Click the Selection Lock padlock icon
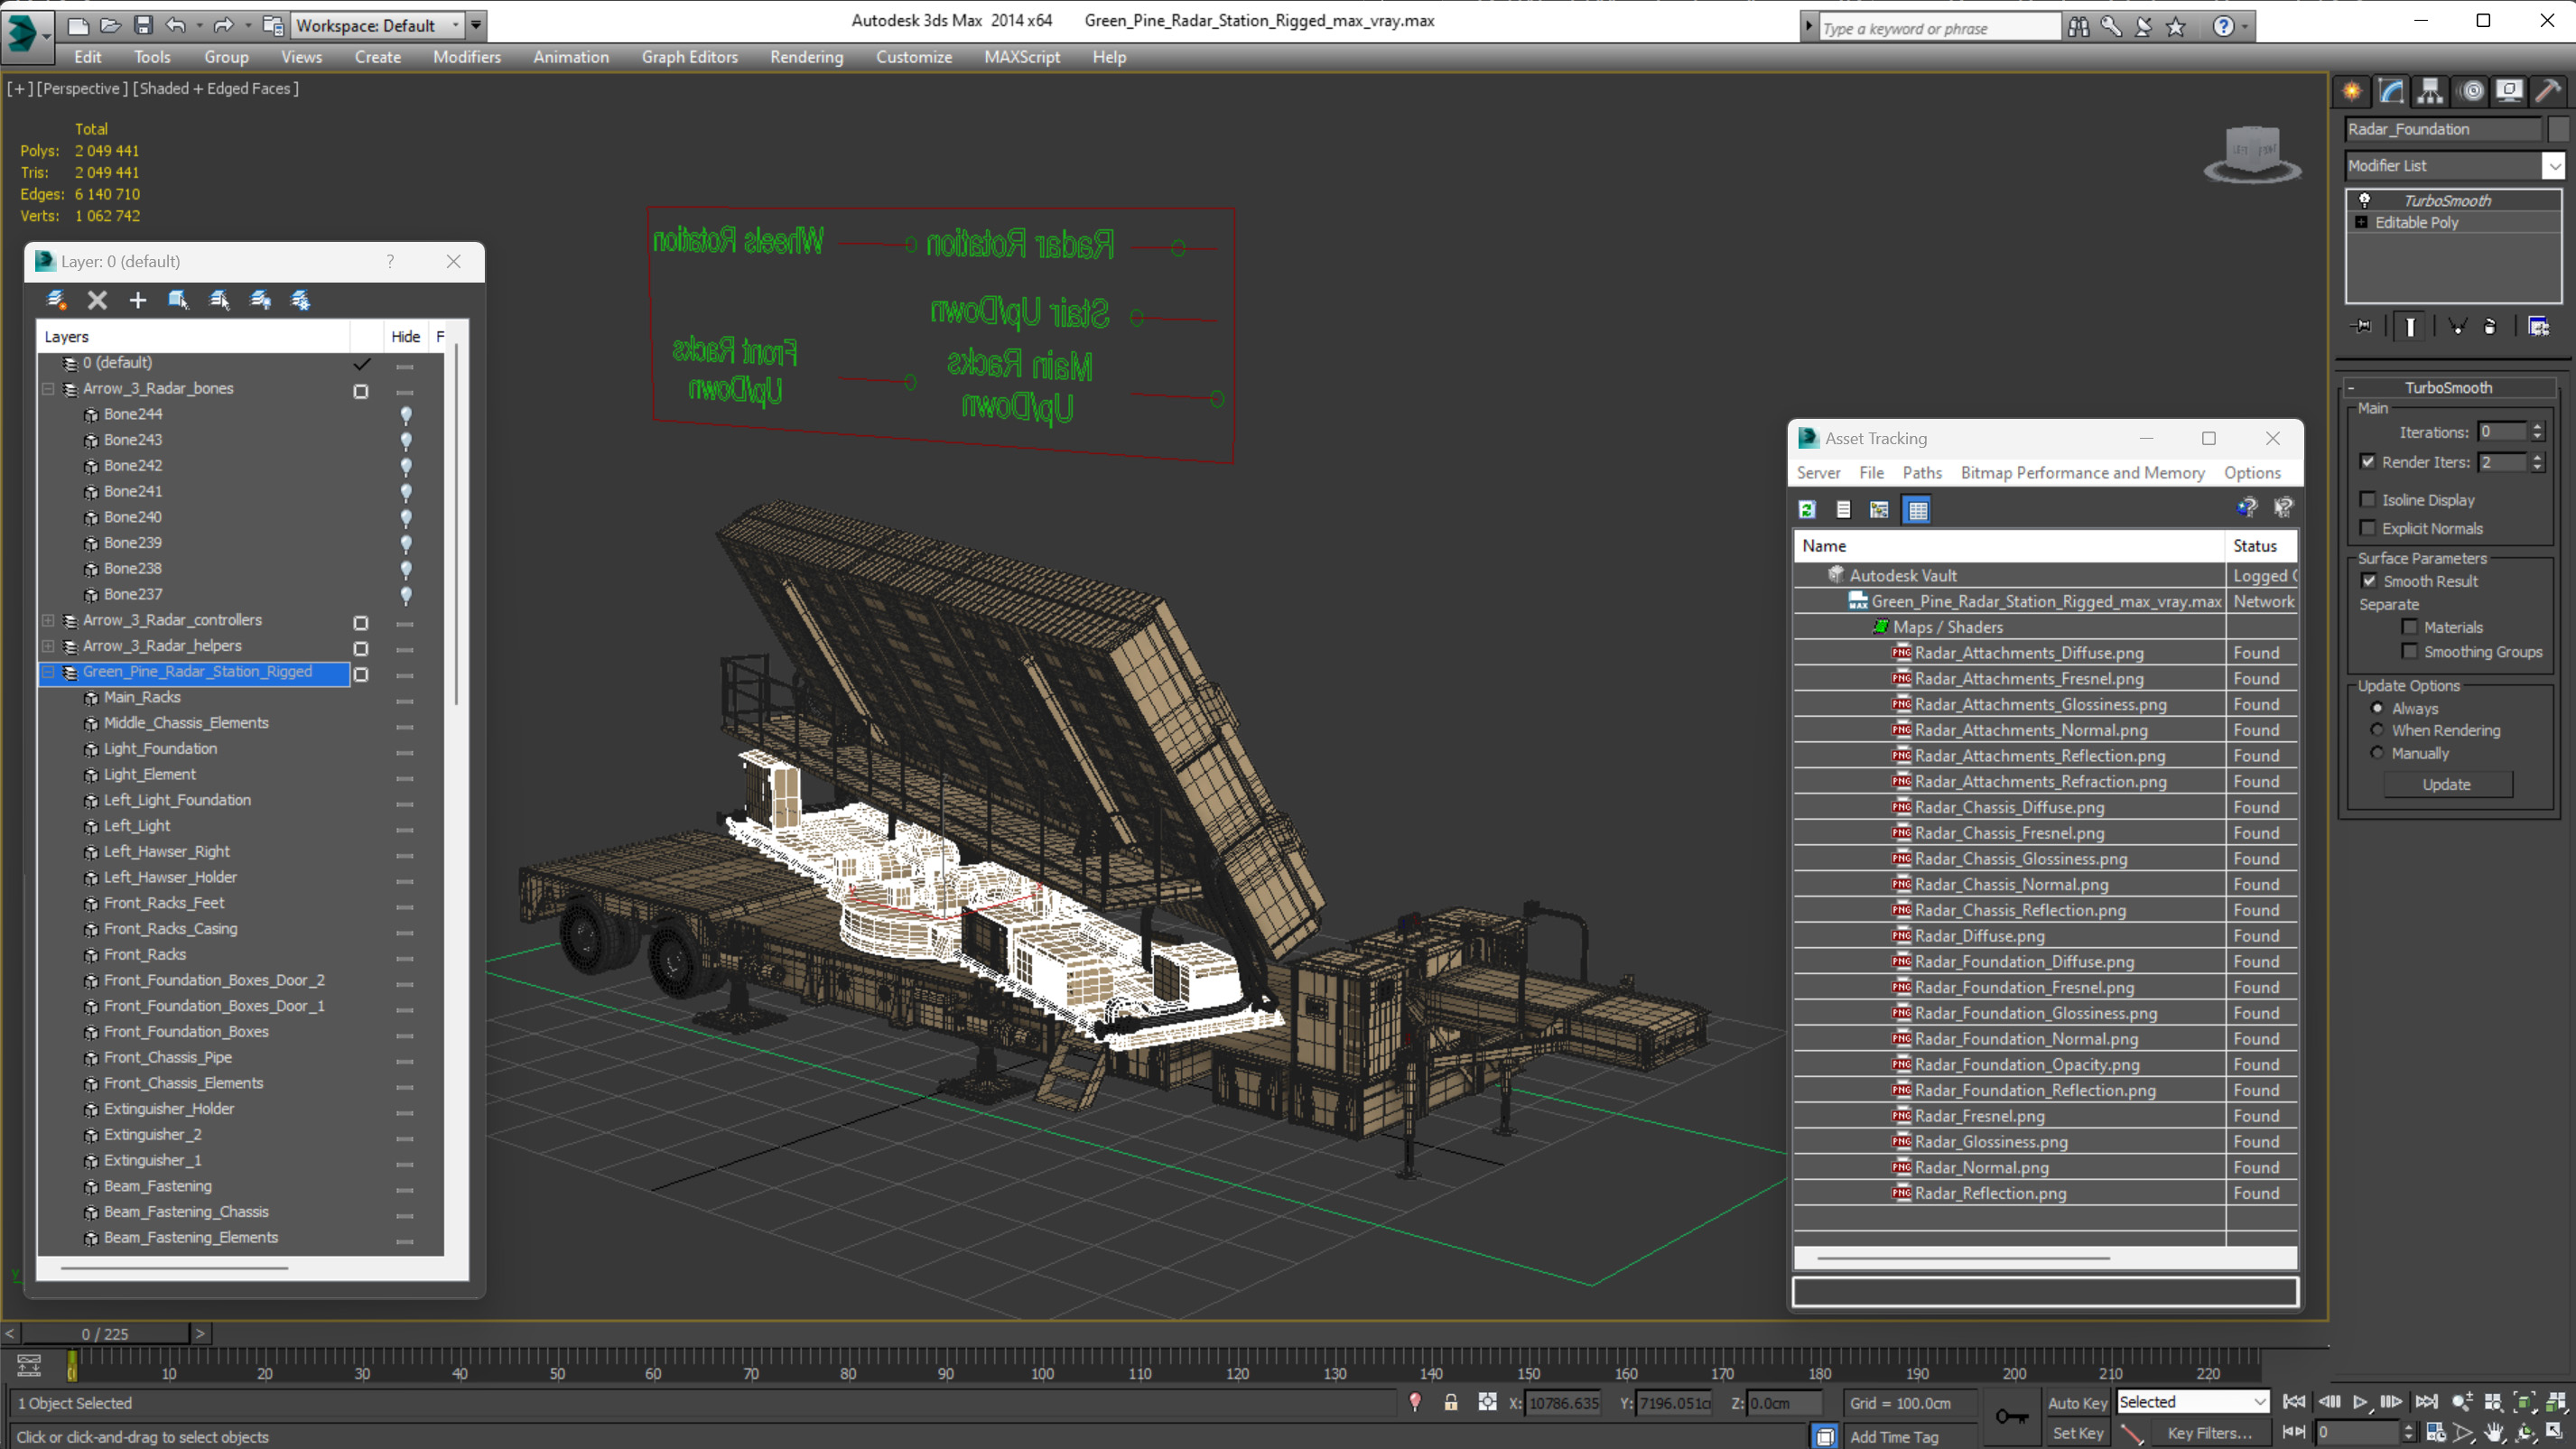Viewport: 2576px width, 1449px height. pyautogui.click(x=1450, y=1403)
